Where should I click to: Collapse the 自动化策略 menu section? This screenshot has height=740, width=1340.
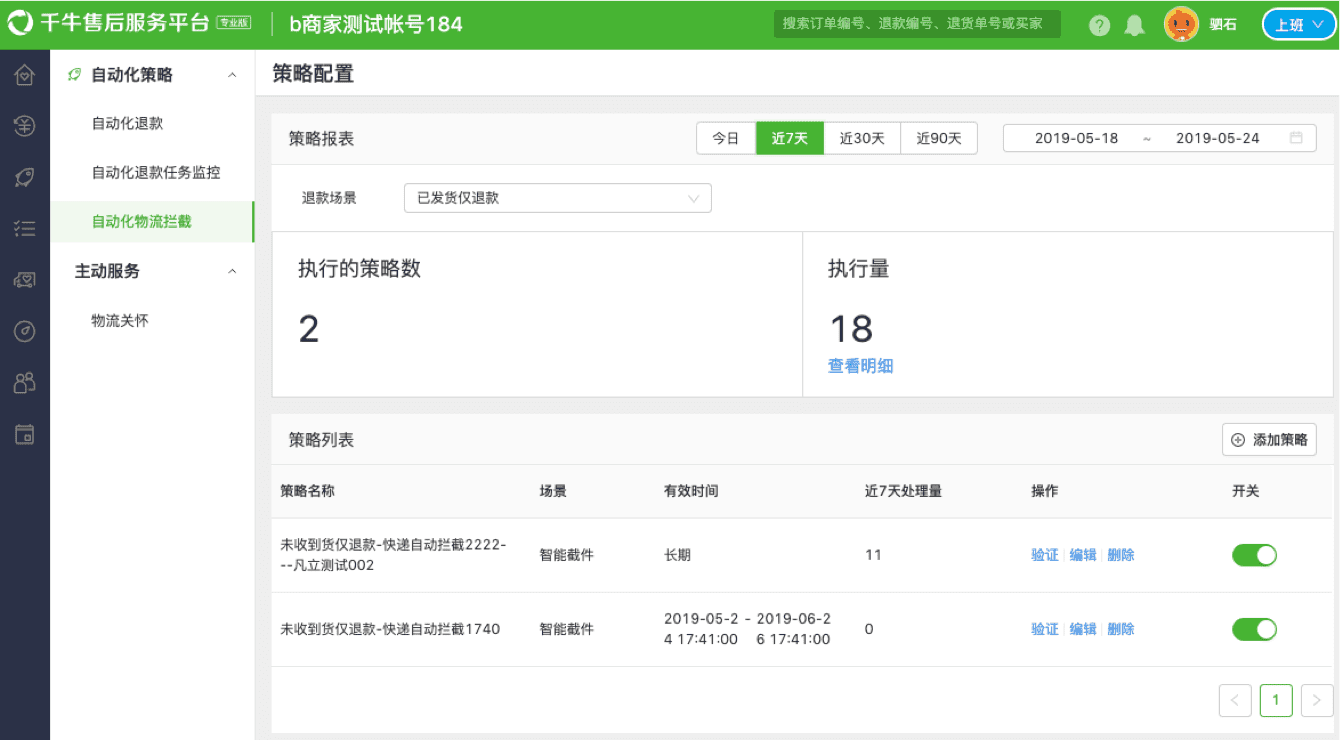232,75
